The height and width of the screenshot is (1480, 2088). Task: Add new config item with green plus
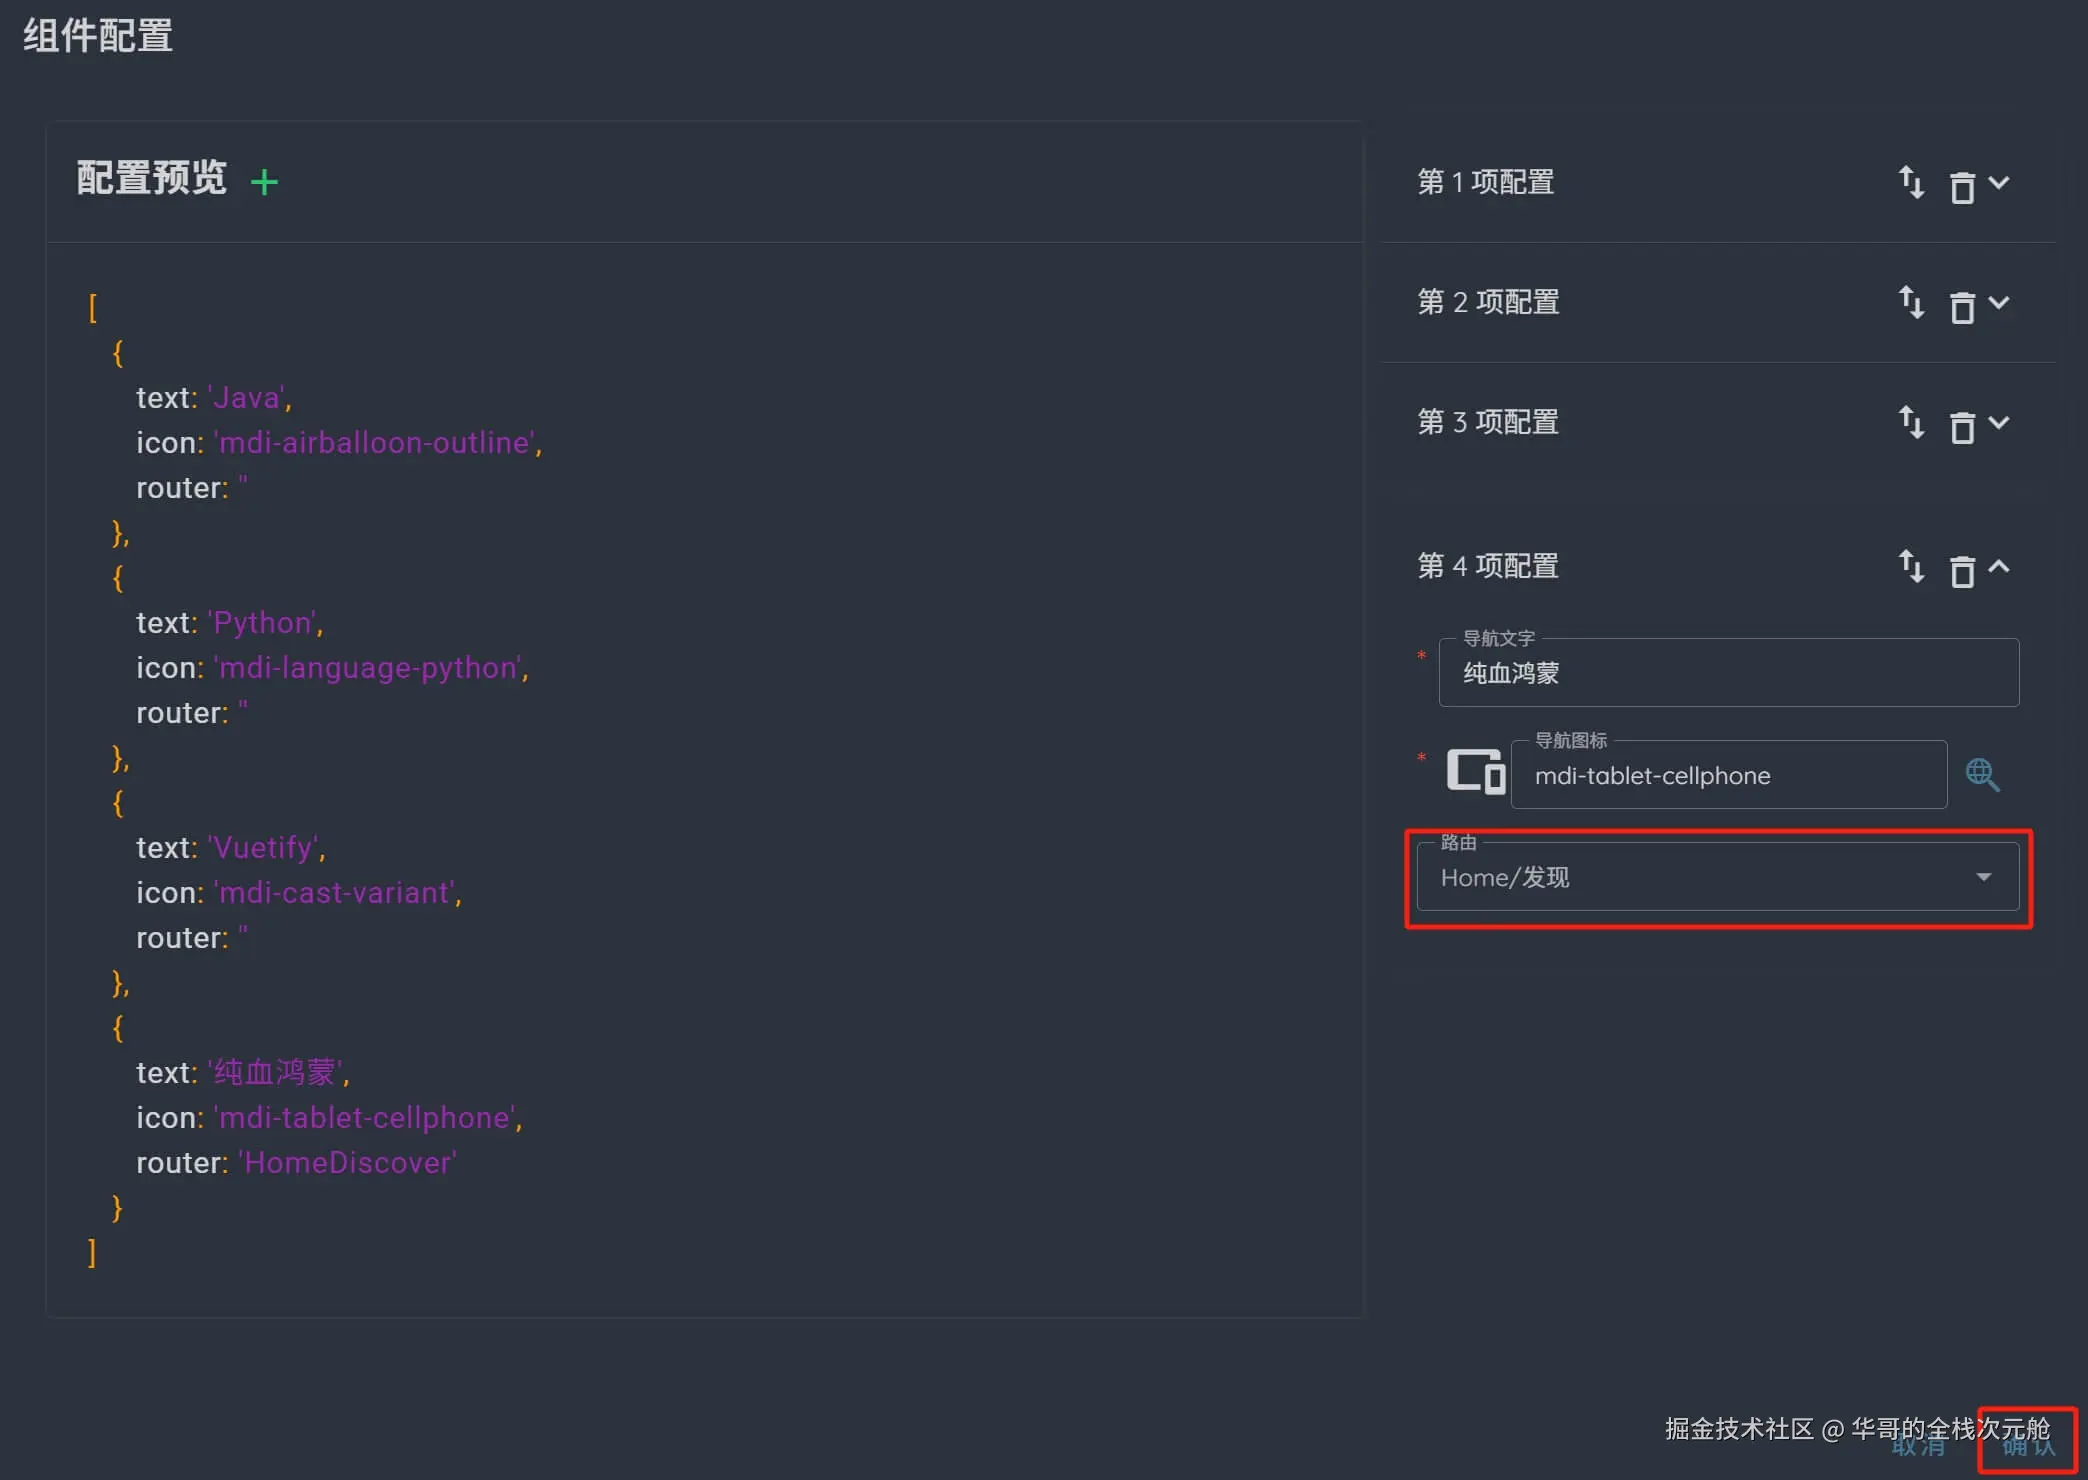point(264,182)
